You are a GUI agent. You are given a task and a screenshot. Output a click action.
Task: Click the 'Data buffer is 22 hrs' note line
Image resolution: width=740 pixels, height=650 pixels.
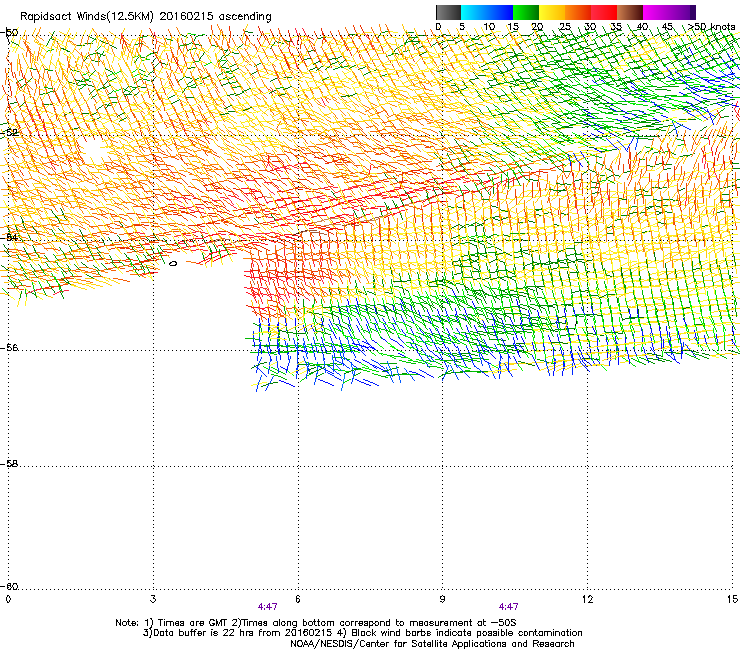coord(362,633)
